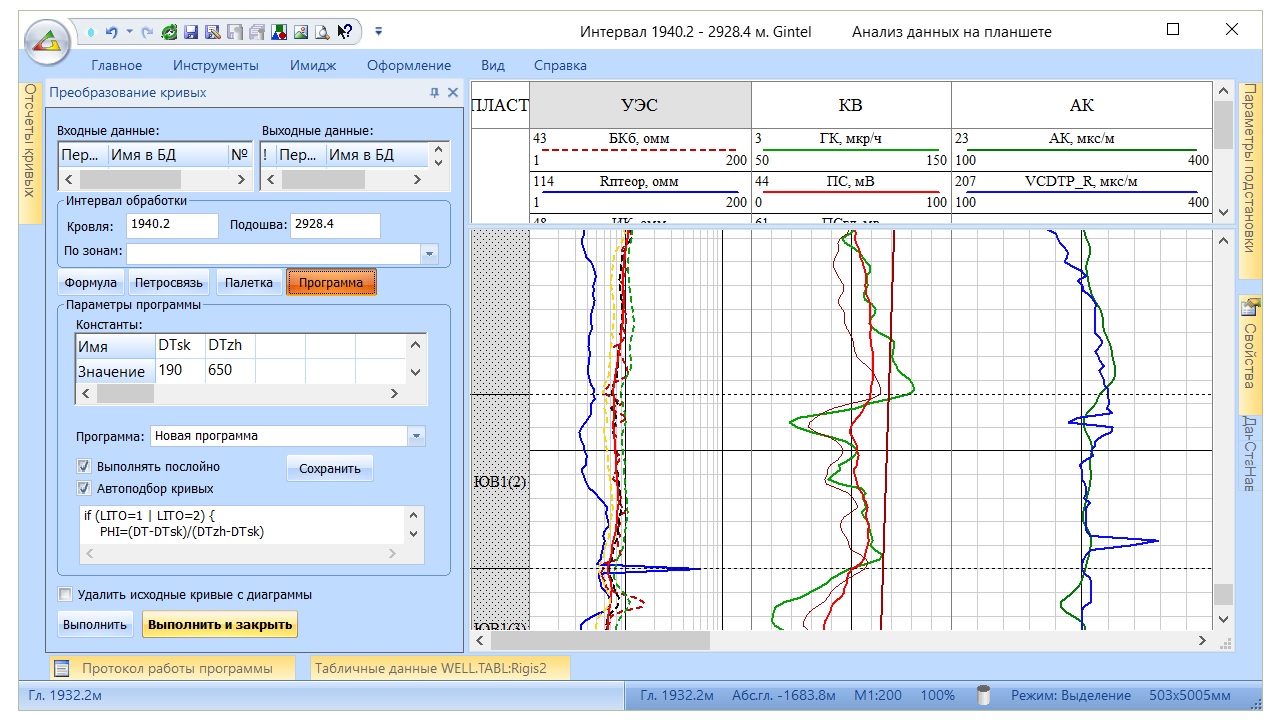
Task: Click the Сохранить button
Action: 329,468
